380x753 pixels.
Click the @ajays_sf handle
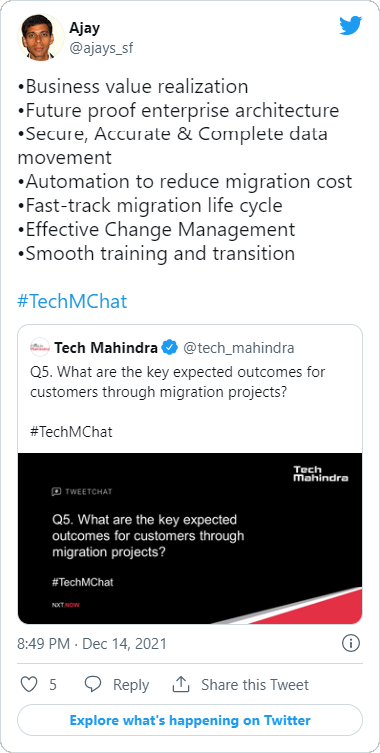(102, 48)
